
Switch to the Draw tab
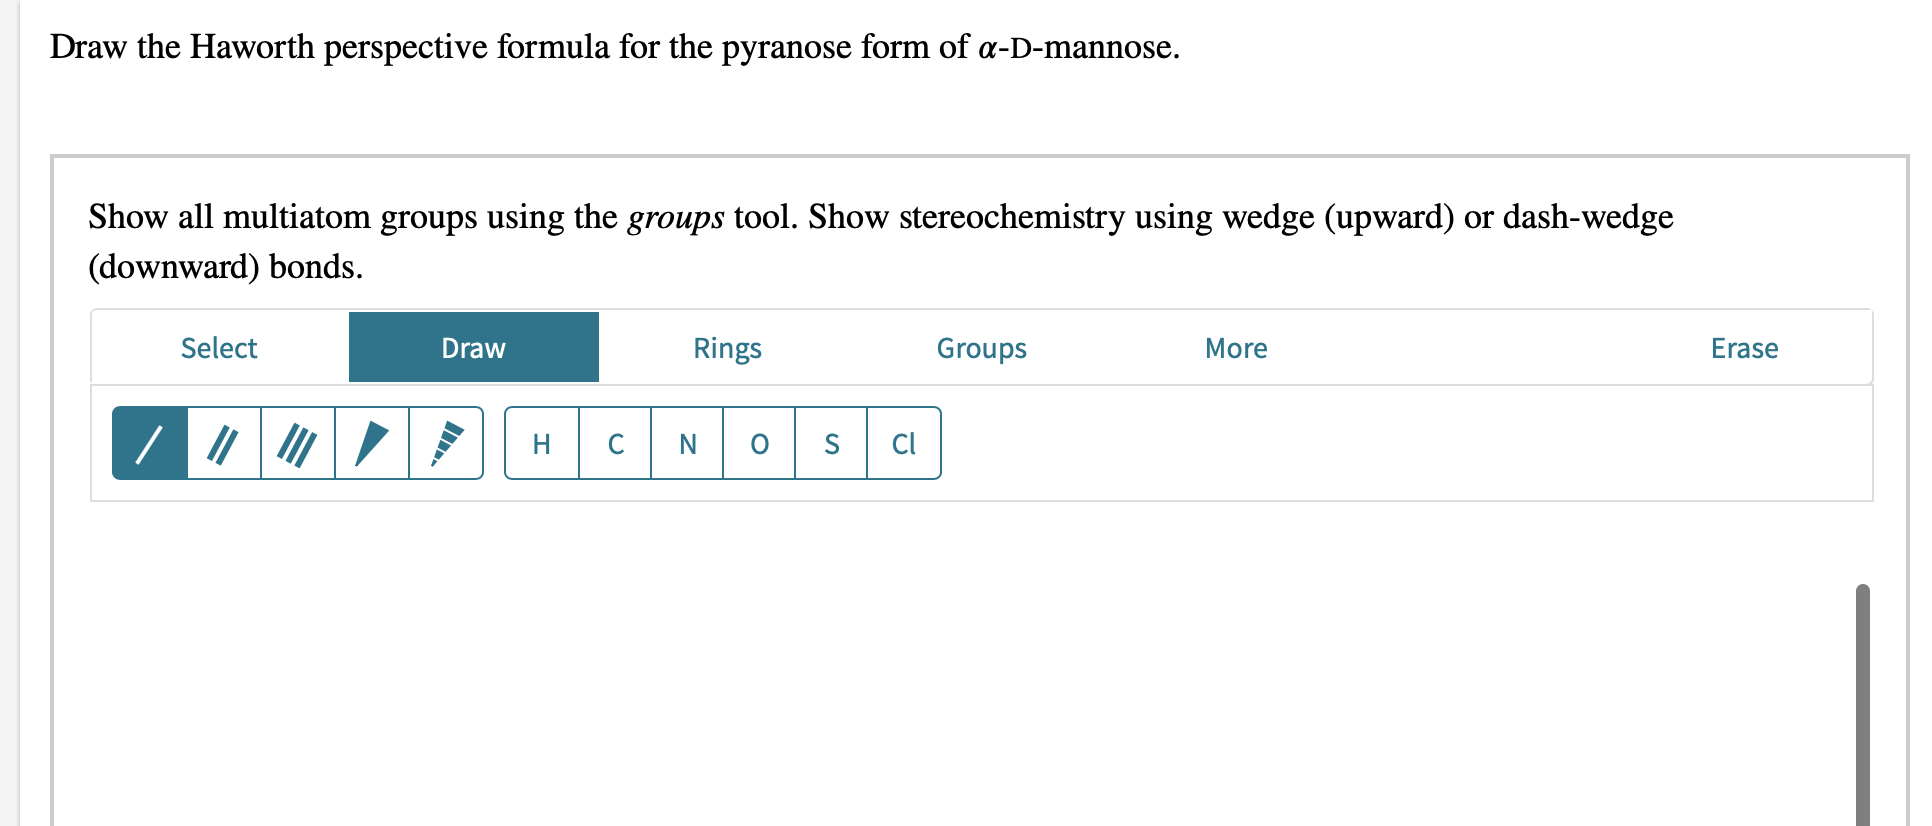(473, 348)
